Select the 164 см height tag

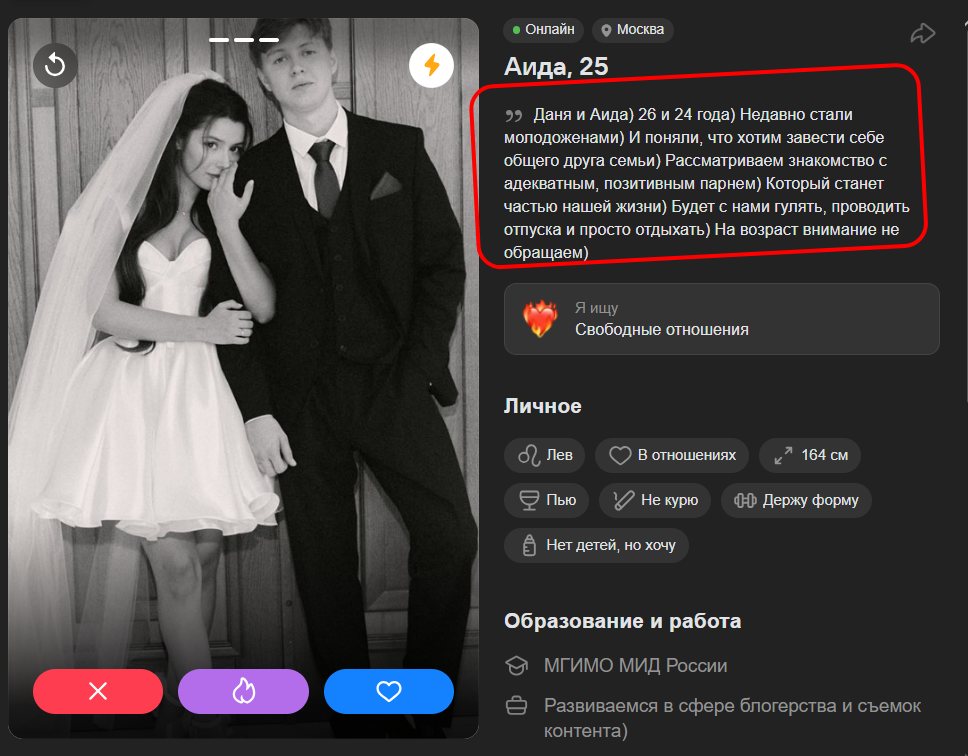(810, 455)
